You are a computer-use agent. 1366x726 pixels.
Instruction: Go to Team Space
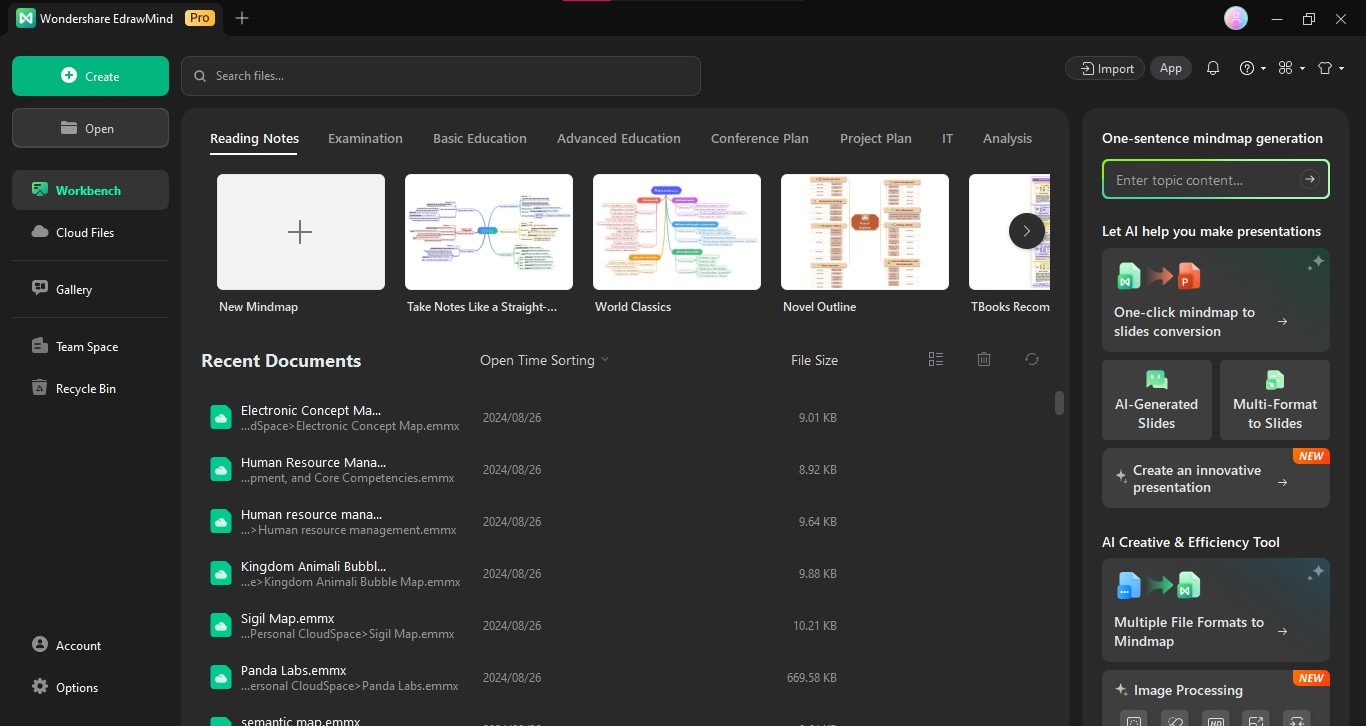(90, 346)
